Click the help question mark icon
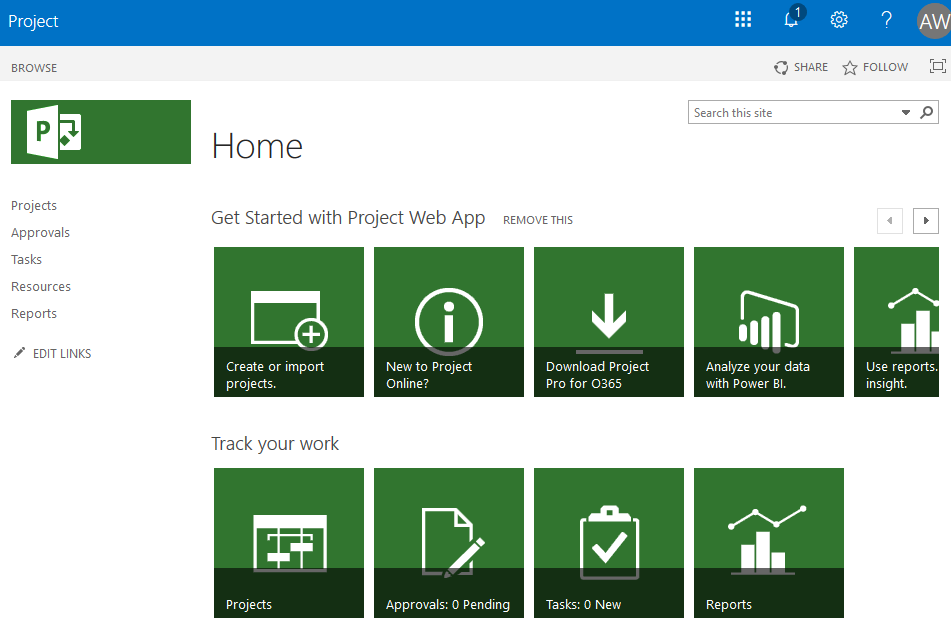Viewport: 951px width, 628px height. 886,19
